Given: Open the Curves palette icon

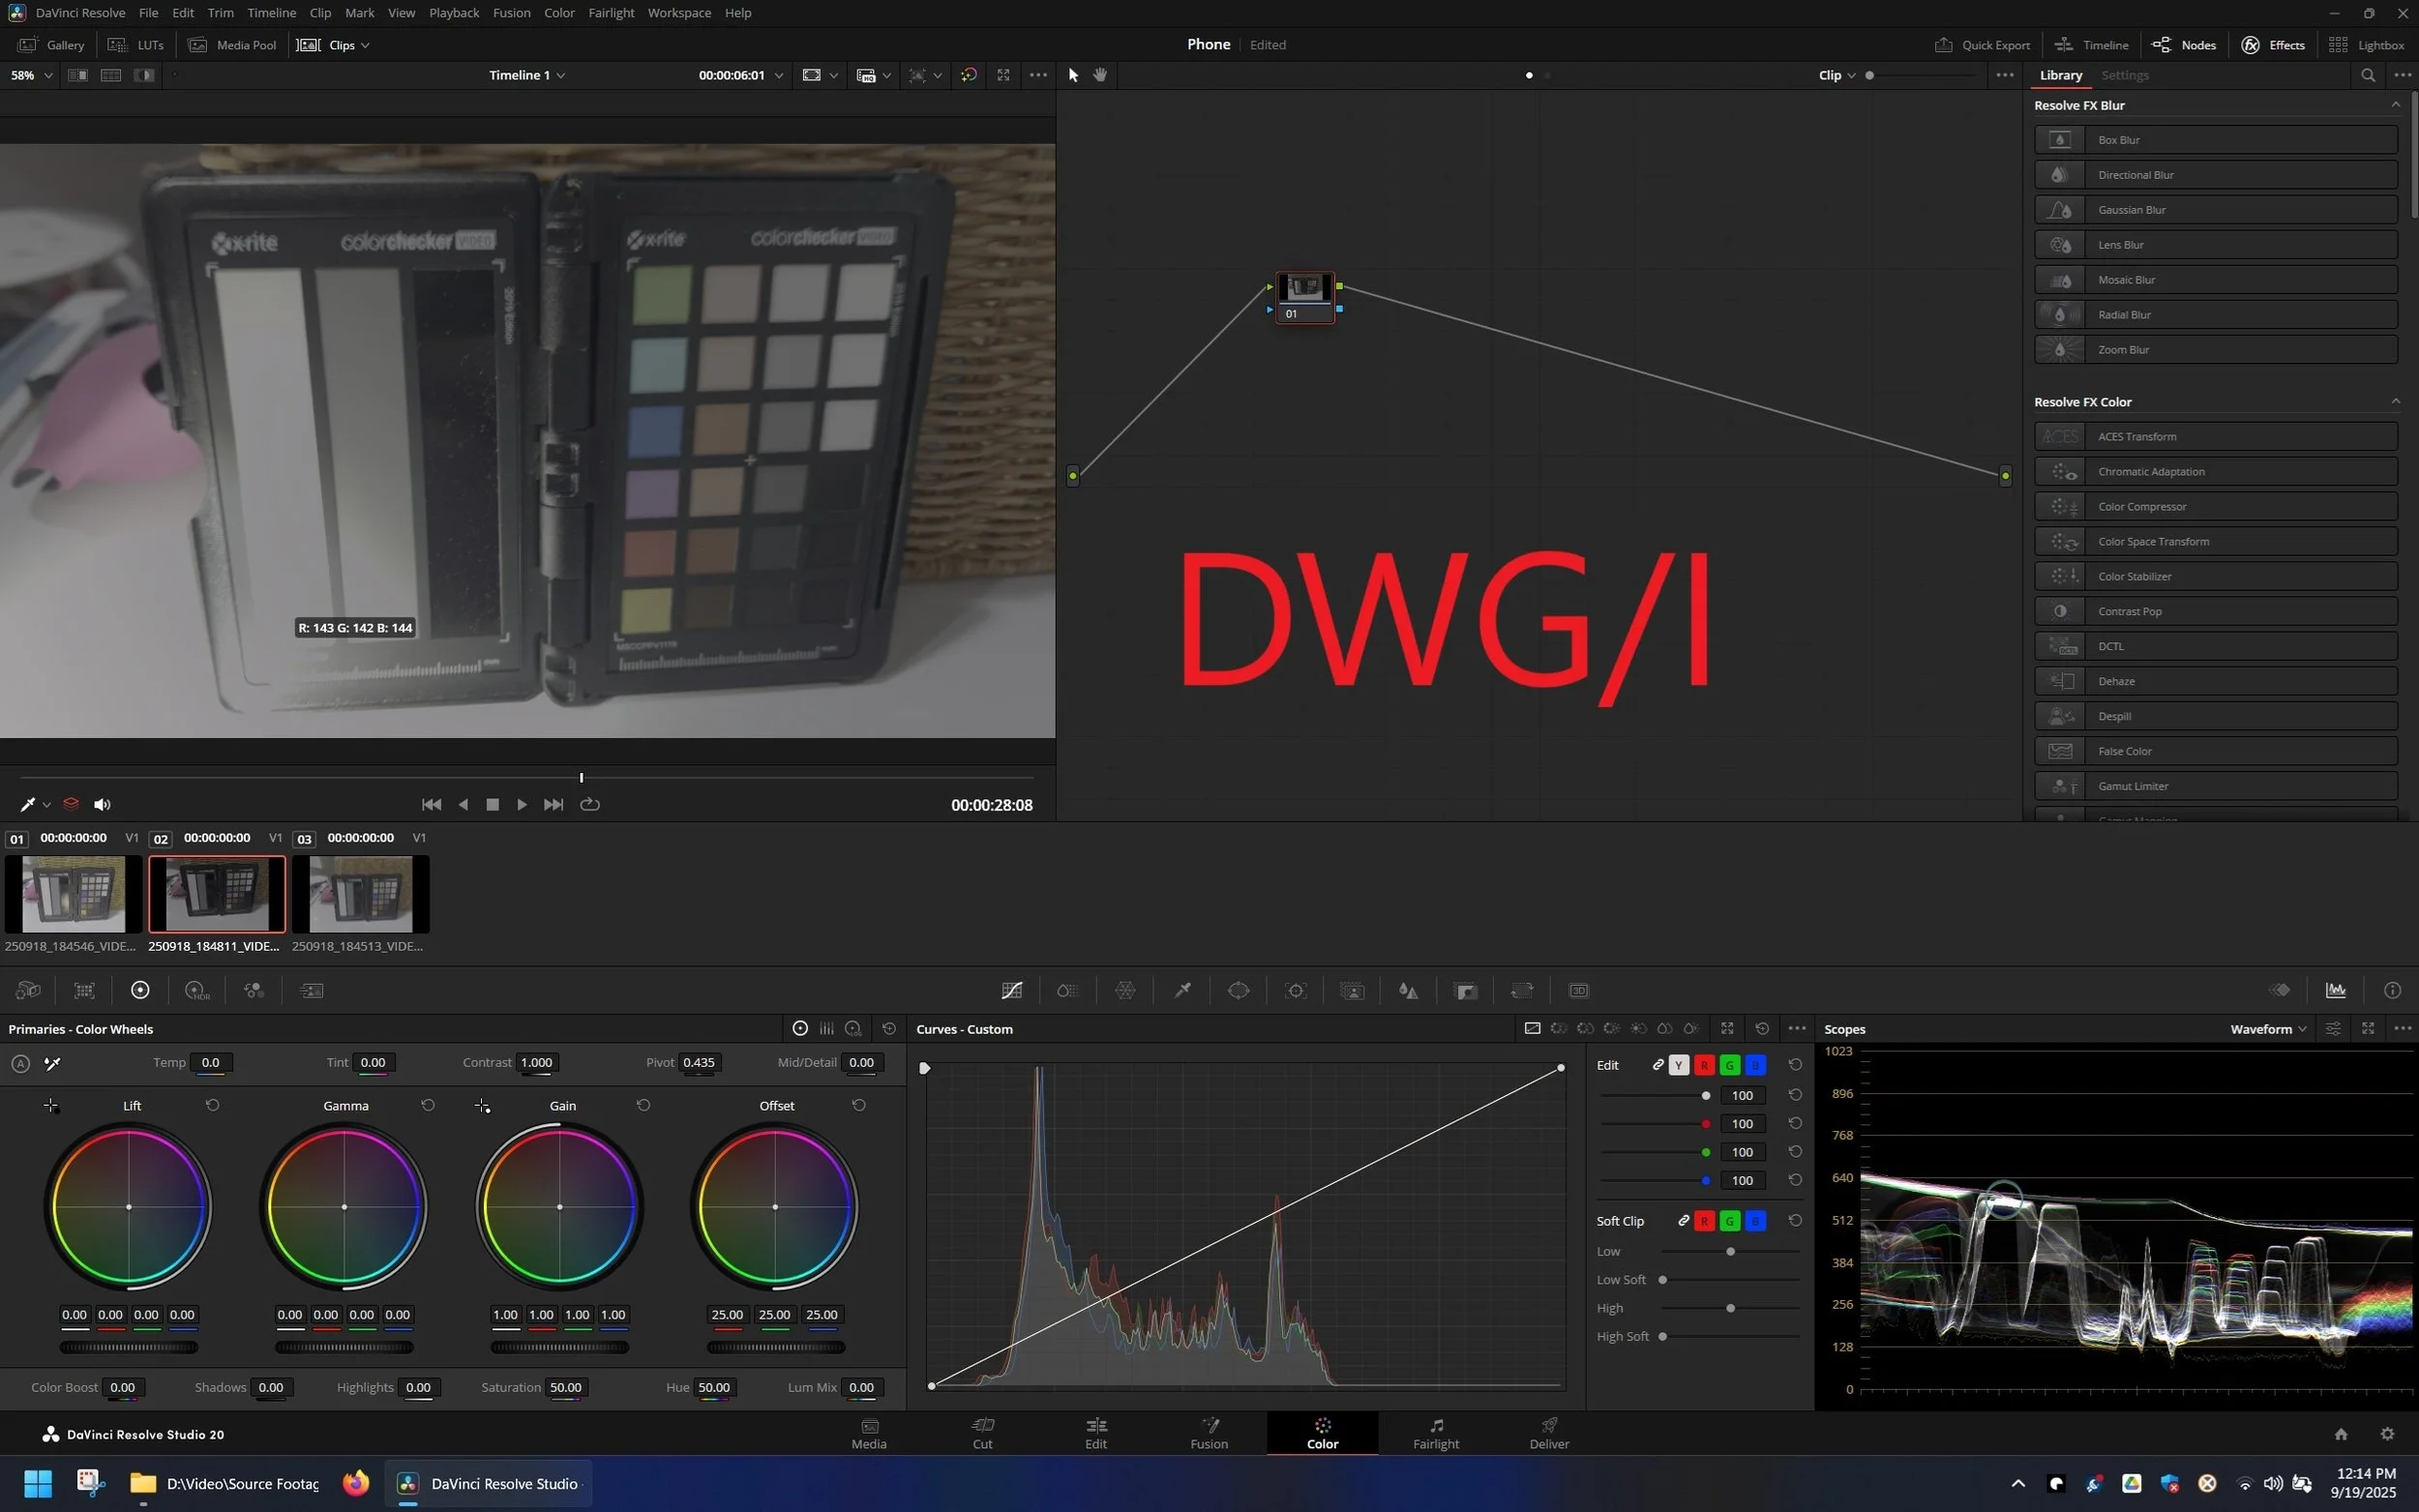Looking at the screenshot, I should point(1011,990).
